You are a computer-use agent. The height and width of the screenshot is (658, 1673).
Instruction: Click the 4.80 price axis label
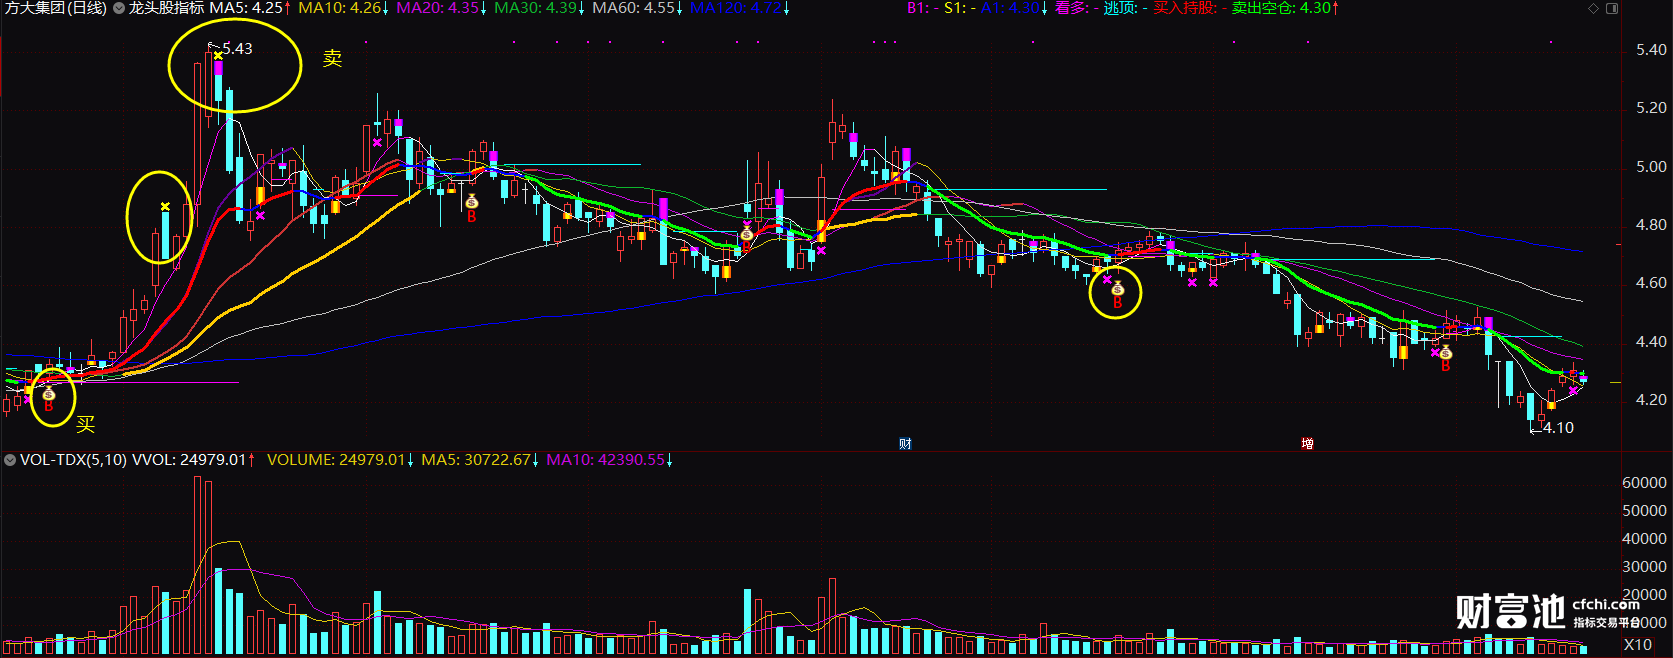point(1651,225)
